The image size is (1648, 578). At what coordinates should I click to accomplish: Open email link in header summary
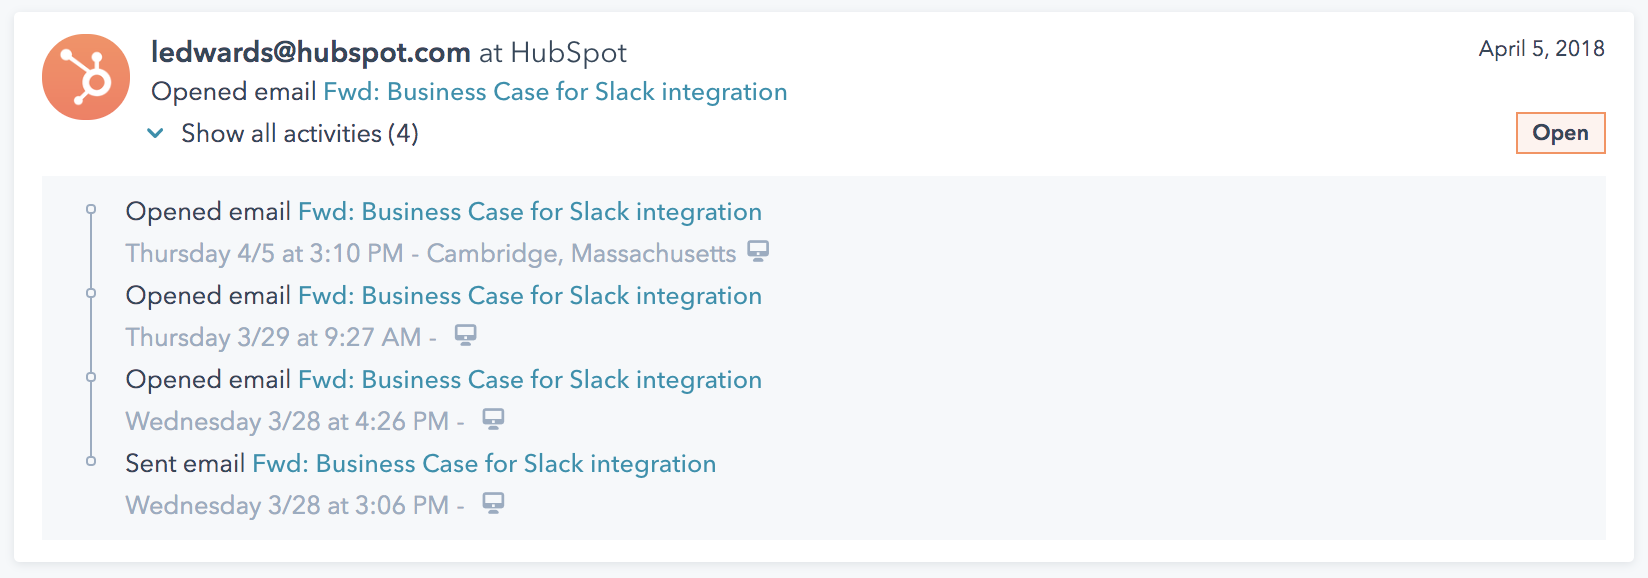555,92
